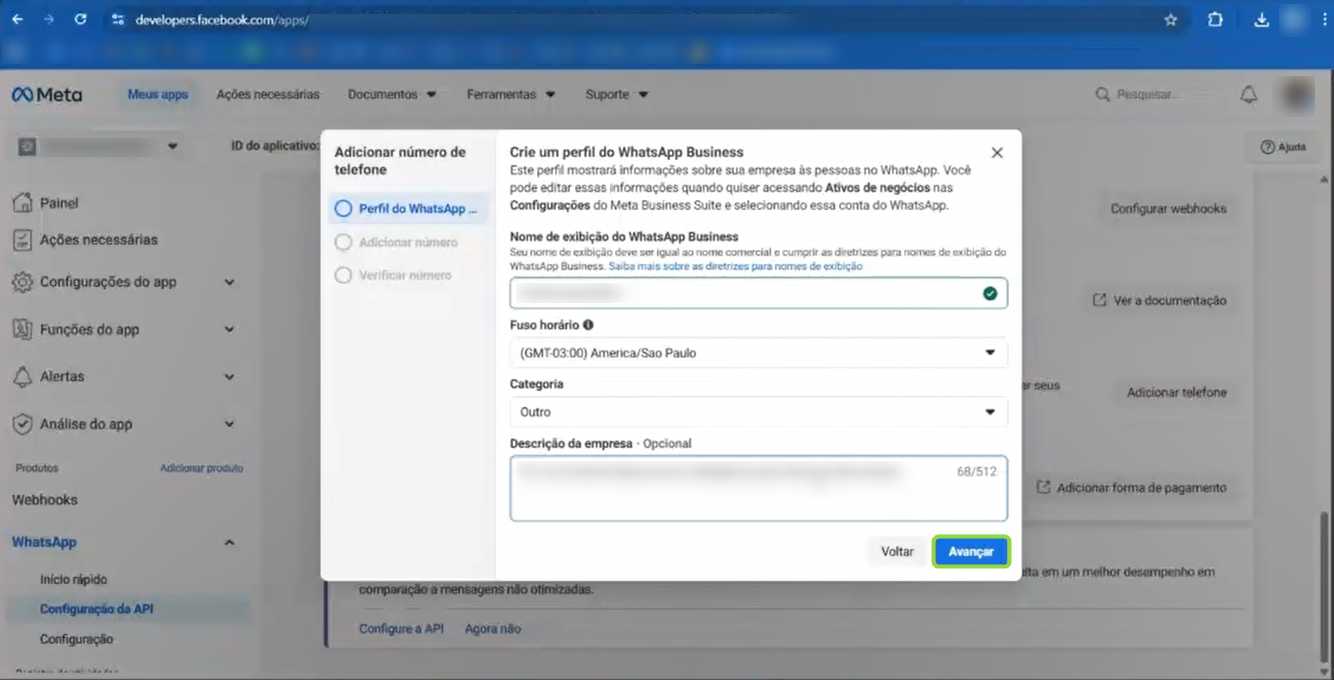Close the WhatsApp Business profile dialog
The height and width of the screenshot is (680, 1334).
(x=996, y=153)
